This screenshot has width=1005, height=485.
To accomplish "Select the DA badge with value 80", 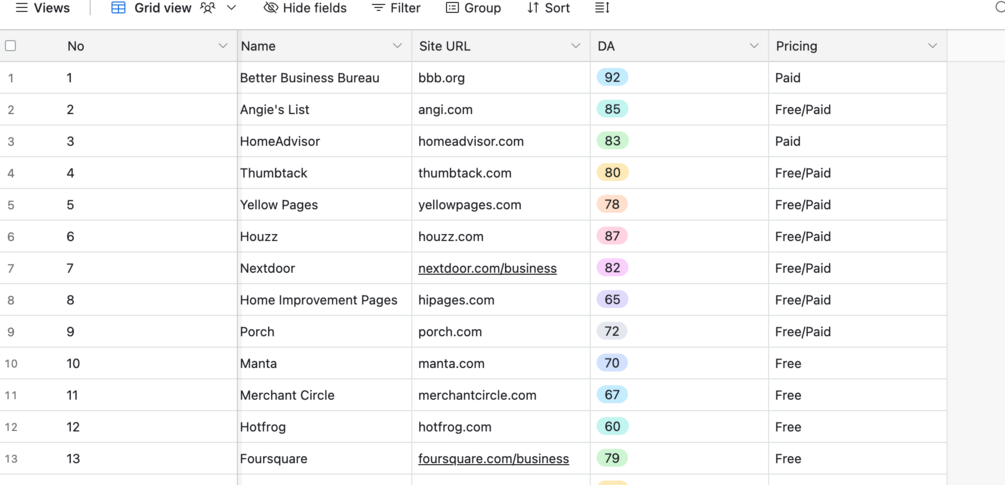I will 612,173.
